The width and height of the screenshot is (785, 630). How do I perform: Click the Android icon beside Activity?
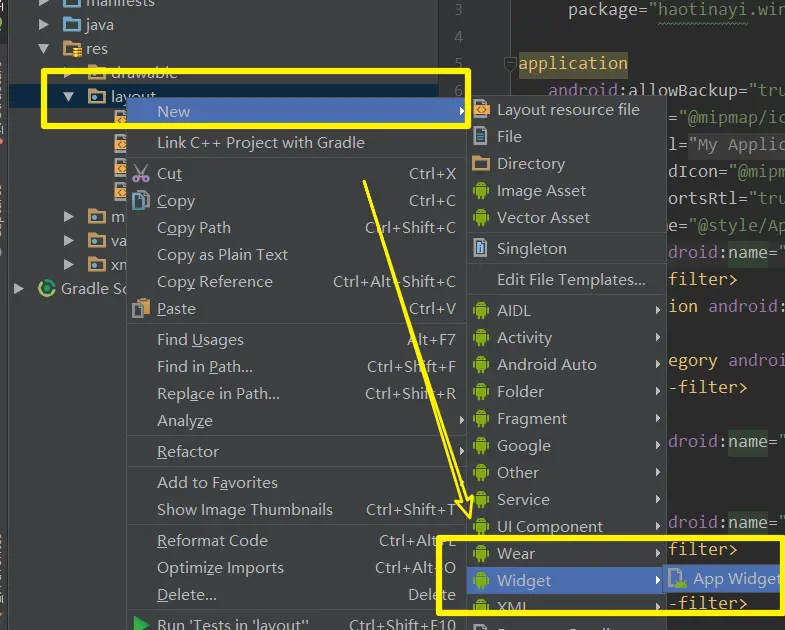coord(481,338)
